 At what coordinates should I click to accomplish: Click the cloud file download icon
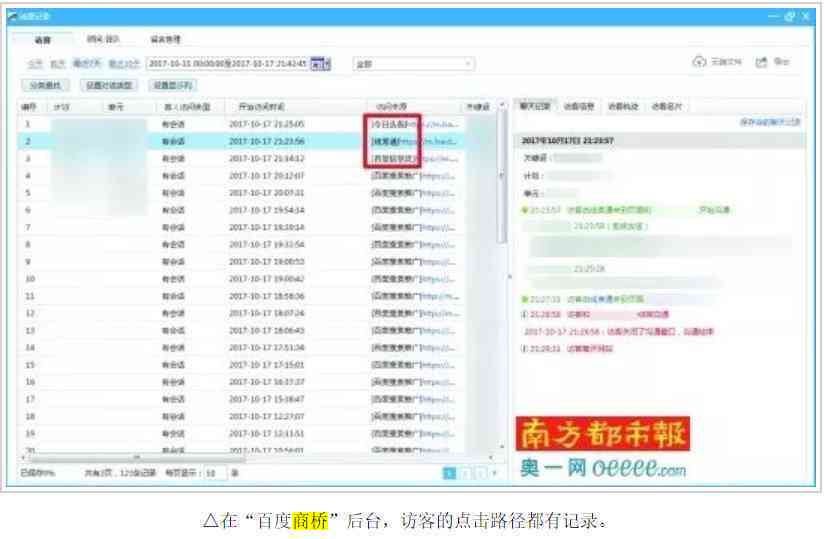pos(699,62)
